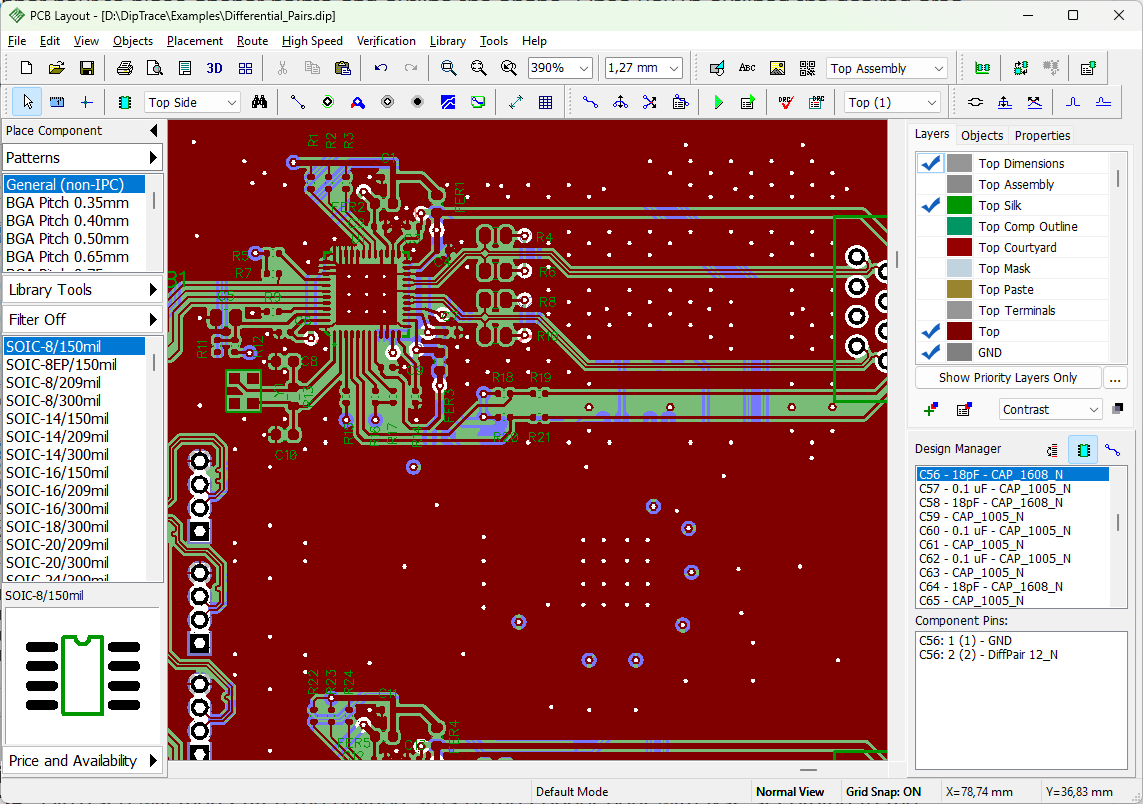Click the Paste clipboard icon

click(x=343, y=68)
